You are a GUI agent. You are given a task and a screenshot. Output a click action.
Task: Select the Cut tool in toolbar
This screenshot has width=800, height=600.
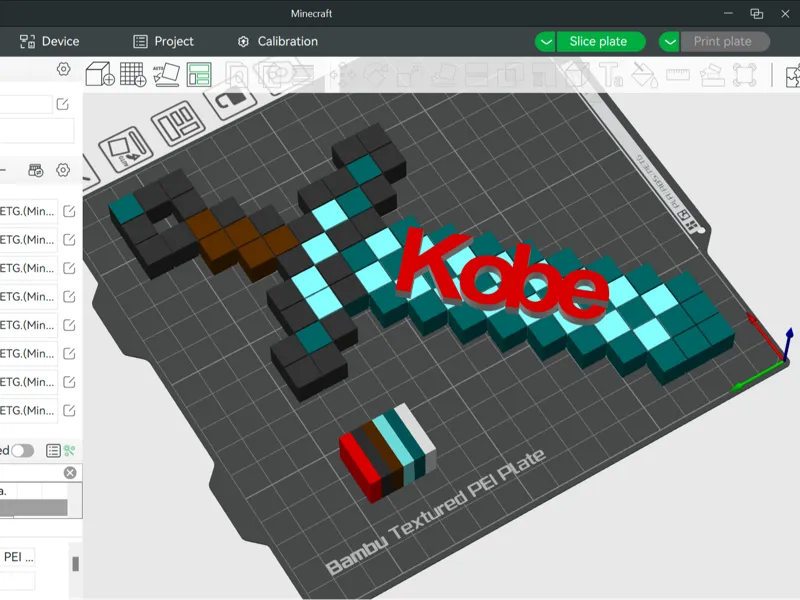pos(476,75)
